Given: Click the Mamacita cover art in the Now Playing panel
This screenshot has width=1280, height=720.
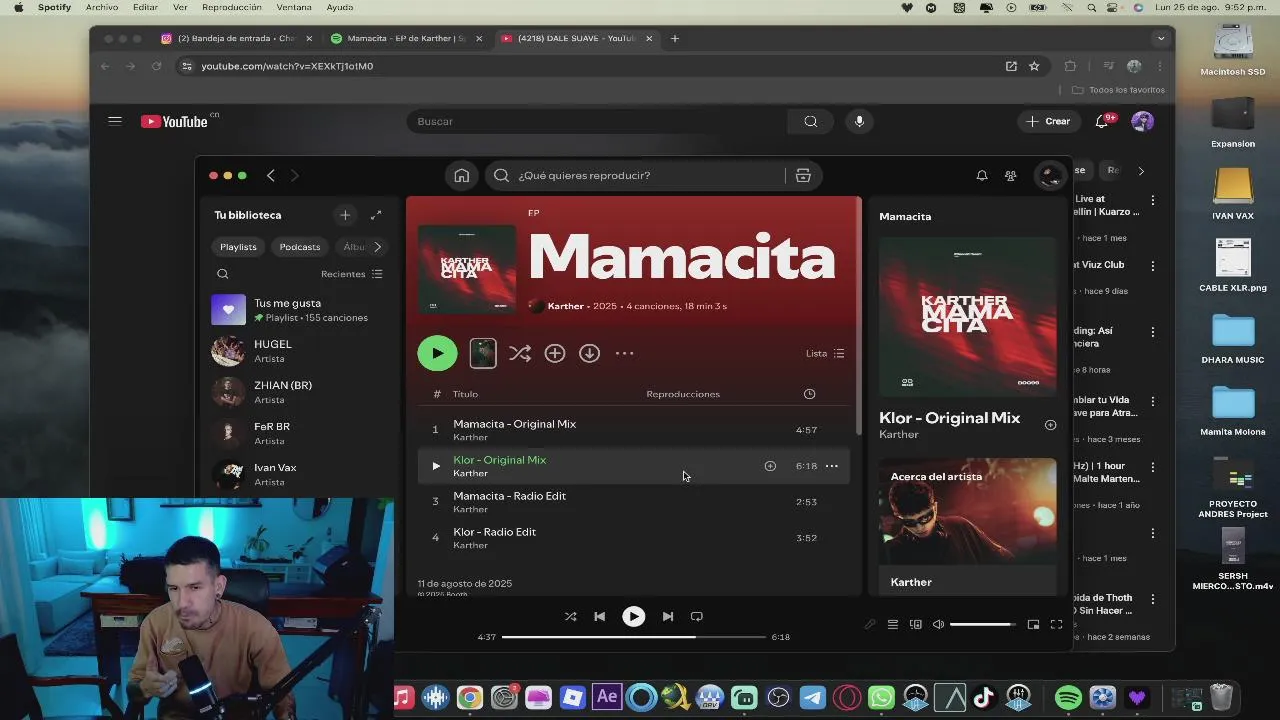Looking at the screenshot, I should pos(967,317).
